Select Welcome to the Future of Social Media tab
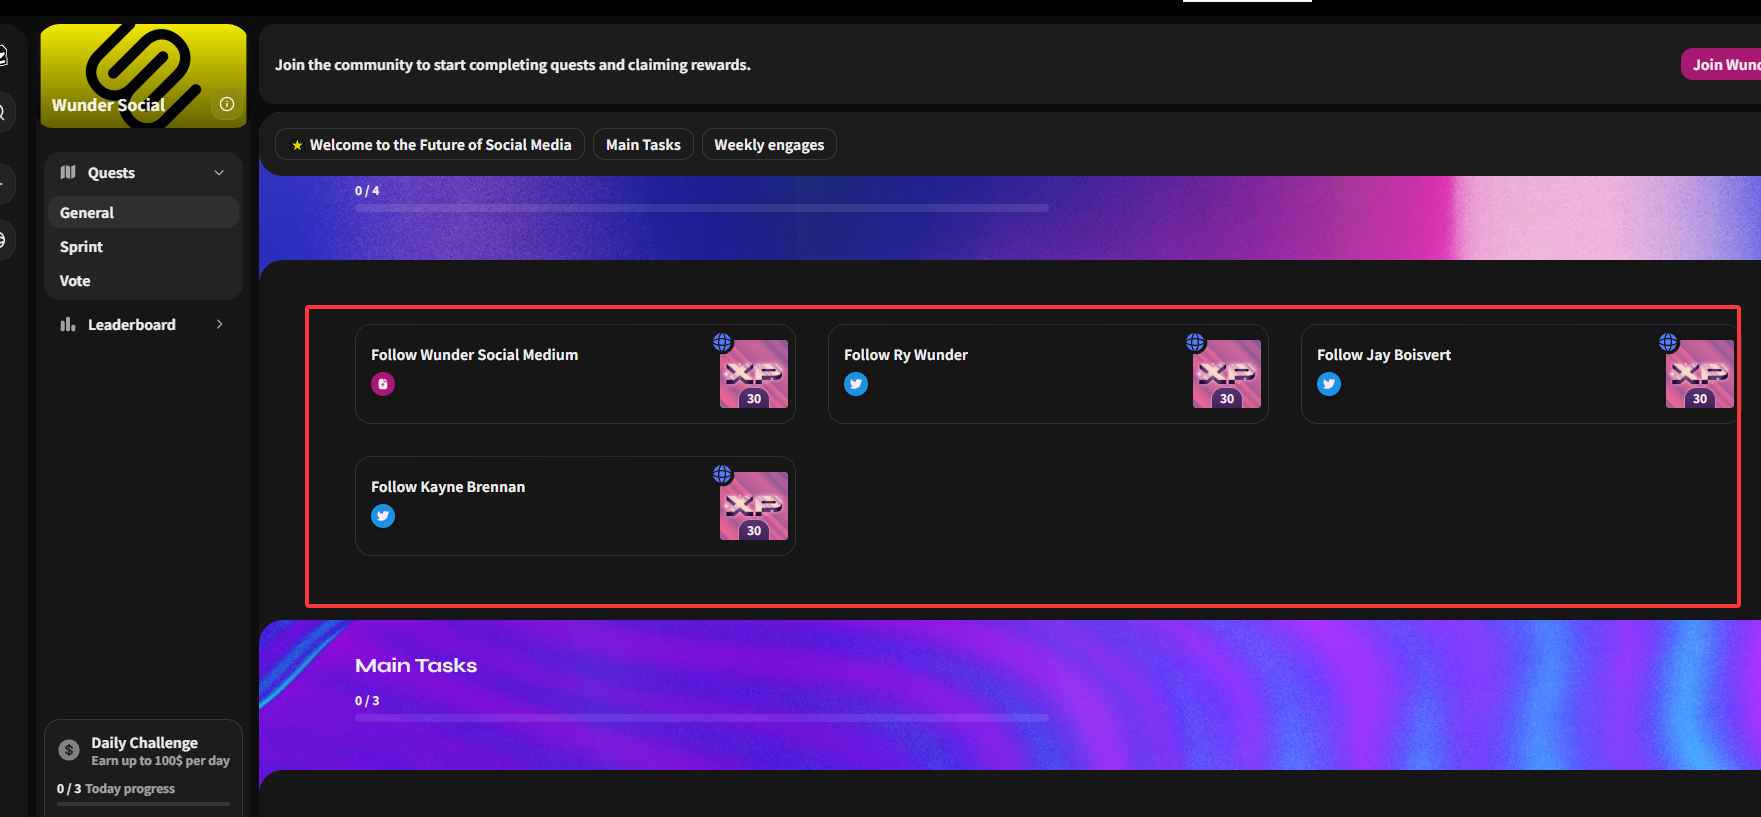The image size is (1761, 817). [430, 145]
